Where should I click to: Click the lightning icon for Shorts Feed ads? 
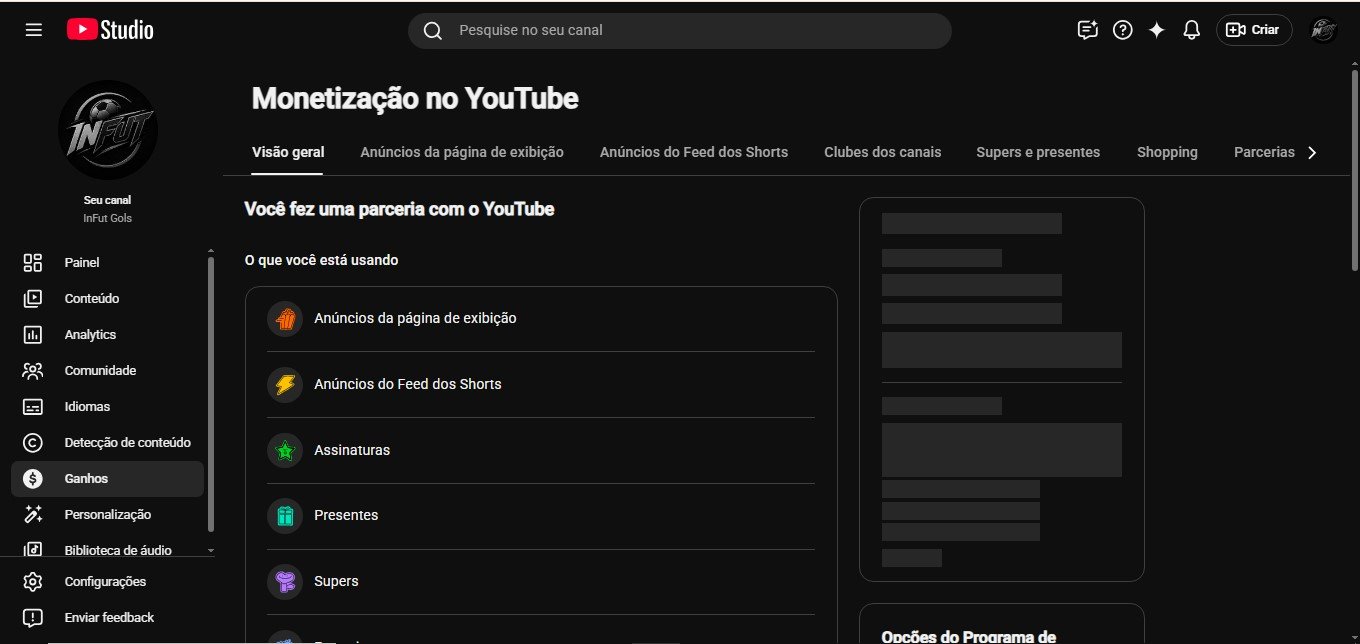click(x=285, y=384)
